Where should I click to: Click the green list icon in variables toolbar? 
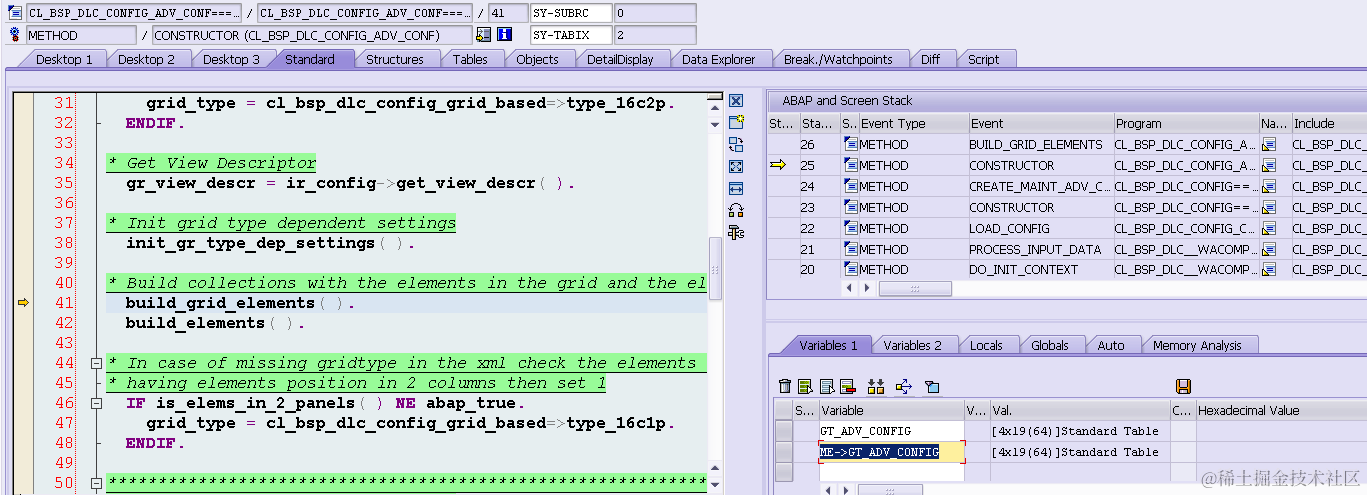coord(805,386)
